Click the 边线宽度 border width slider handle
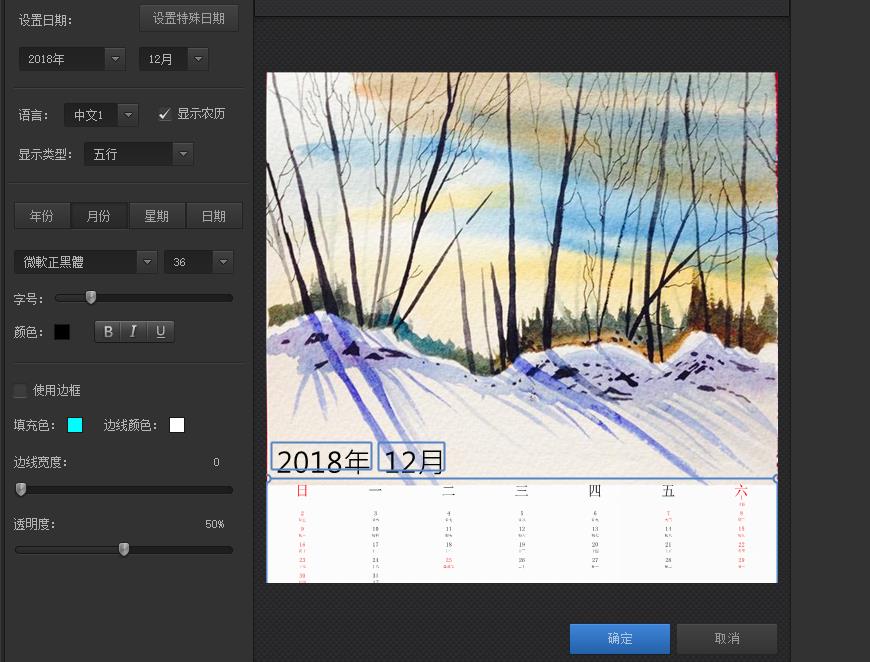 tap(21, 489)
